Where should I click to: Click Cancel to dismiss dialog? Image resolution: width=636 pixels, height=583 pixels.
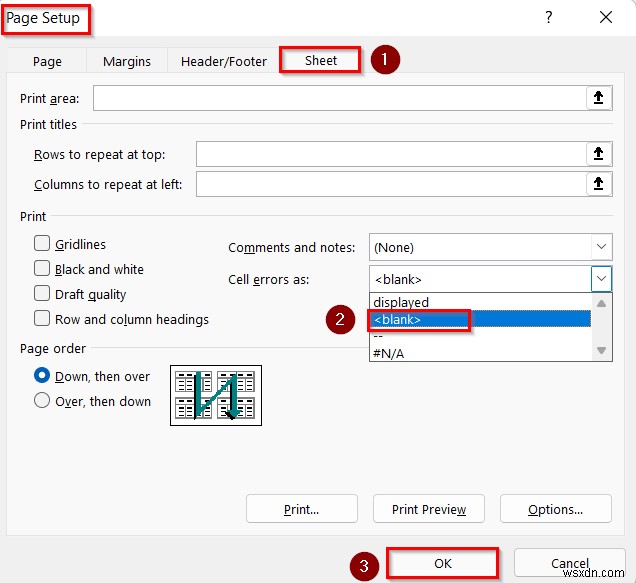click(x=569, y=563)
